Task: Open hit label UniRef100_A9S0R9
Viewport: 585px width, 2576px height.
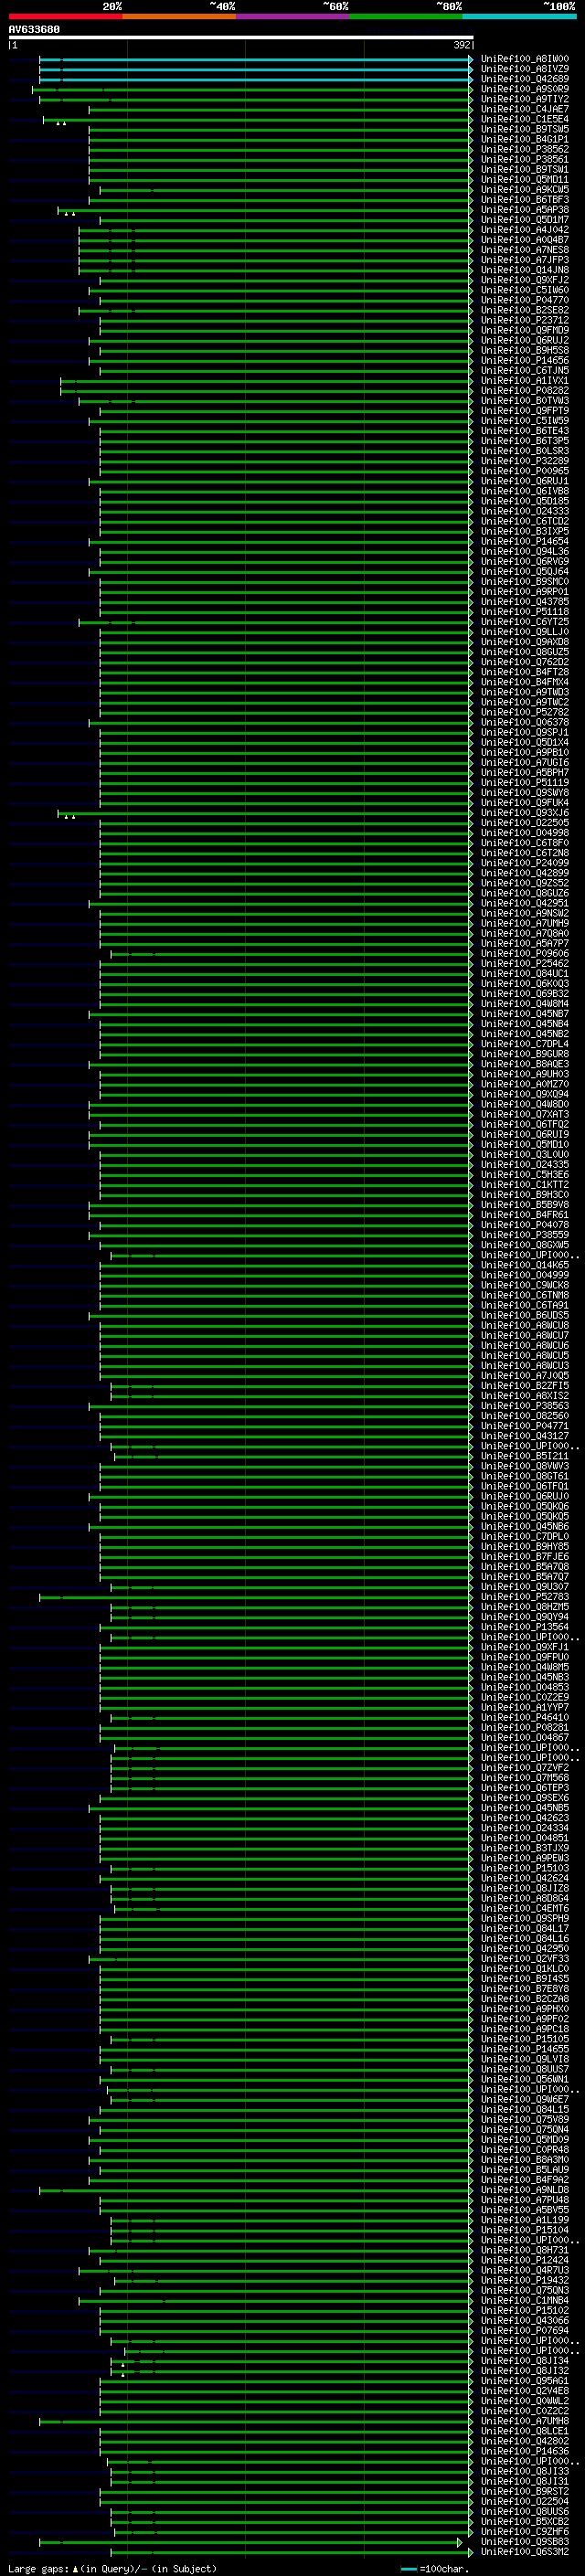Action: pyautogui.click(x=525, y=90)
